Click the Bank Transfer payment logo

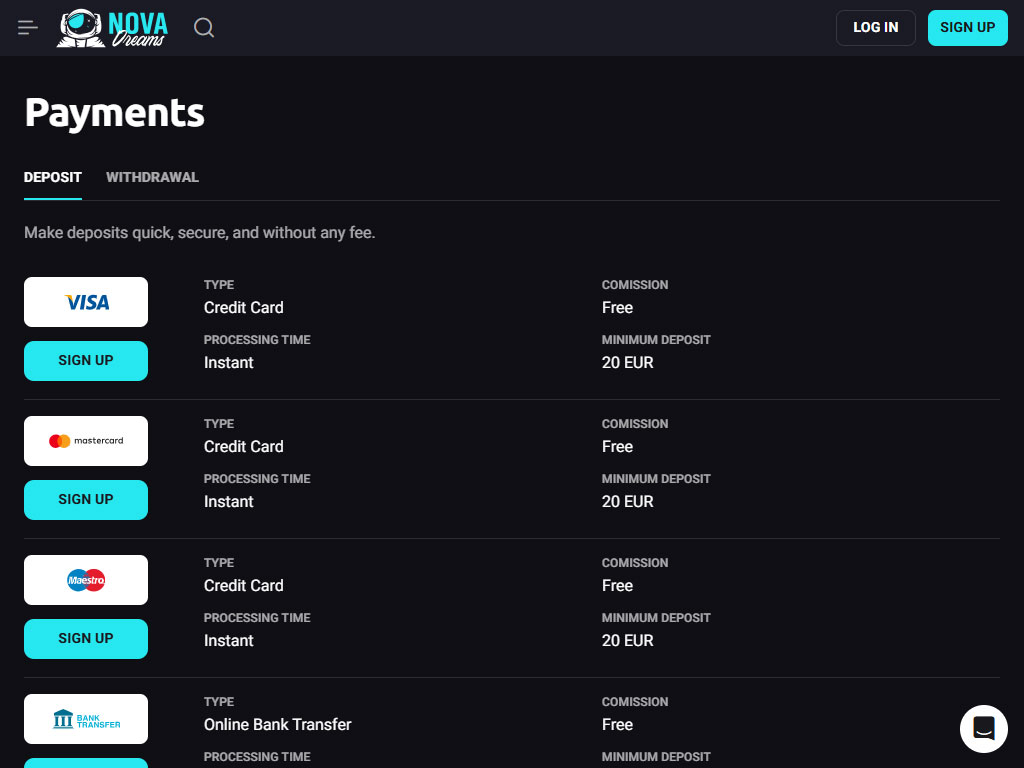(x=86, y=719)
